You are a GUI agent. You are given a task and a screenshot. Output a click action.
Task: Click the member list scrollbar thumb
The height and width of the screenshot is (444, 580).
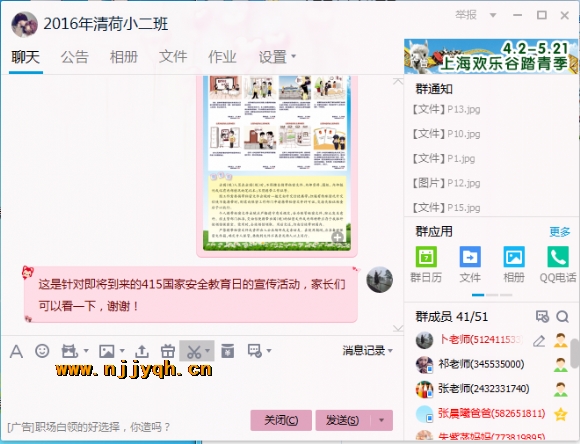click(x=574, y=352)
